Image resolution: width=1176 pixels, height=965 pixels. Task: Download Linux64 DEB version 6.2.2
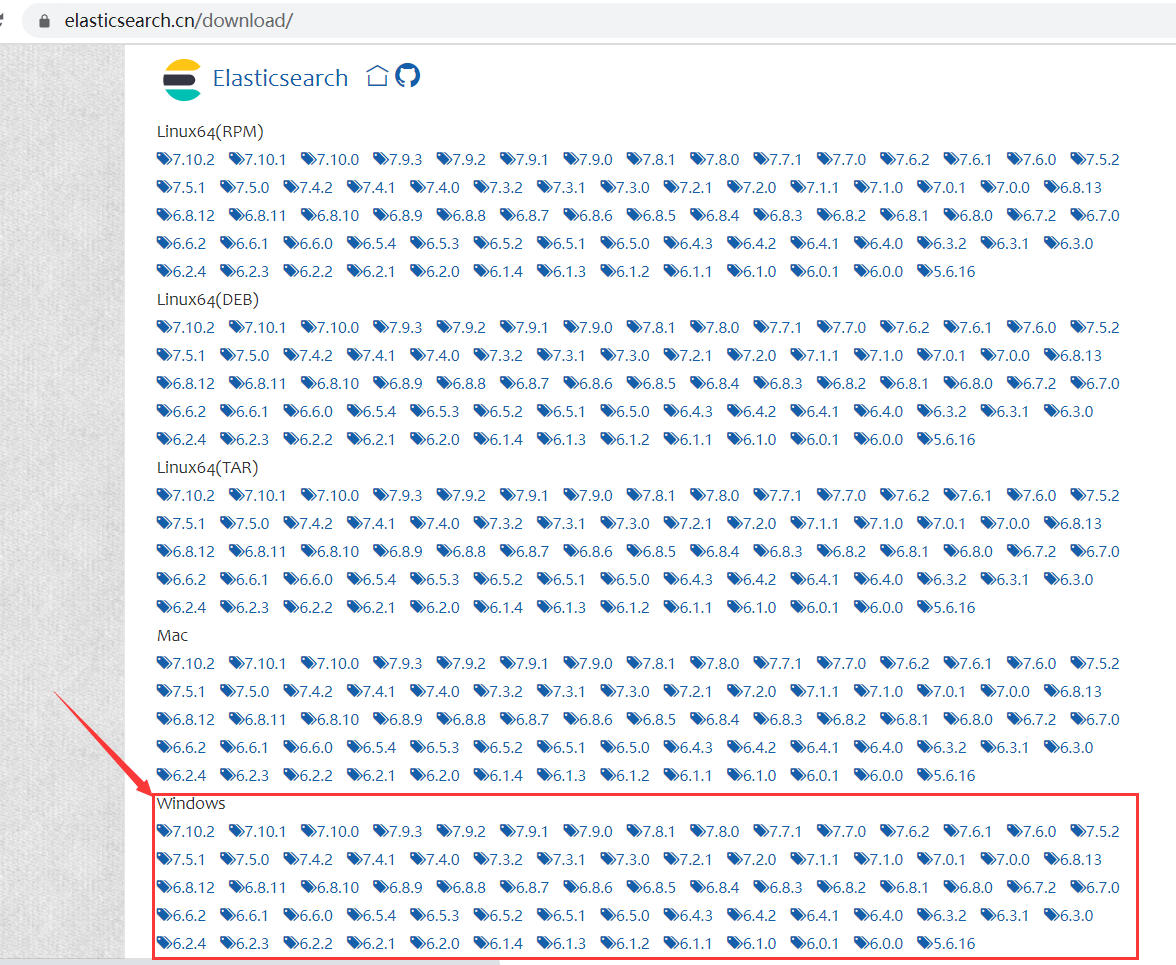(x=308, y=439)
